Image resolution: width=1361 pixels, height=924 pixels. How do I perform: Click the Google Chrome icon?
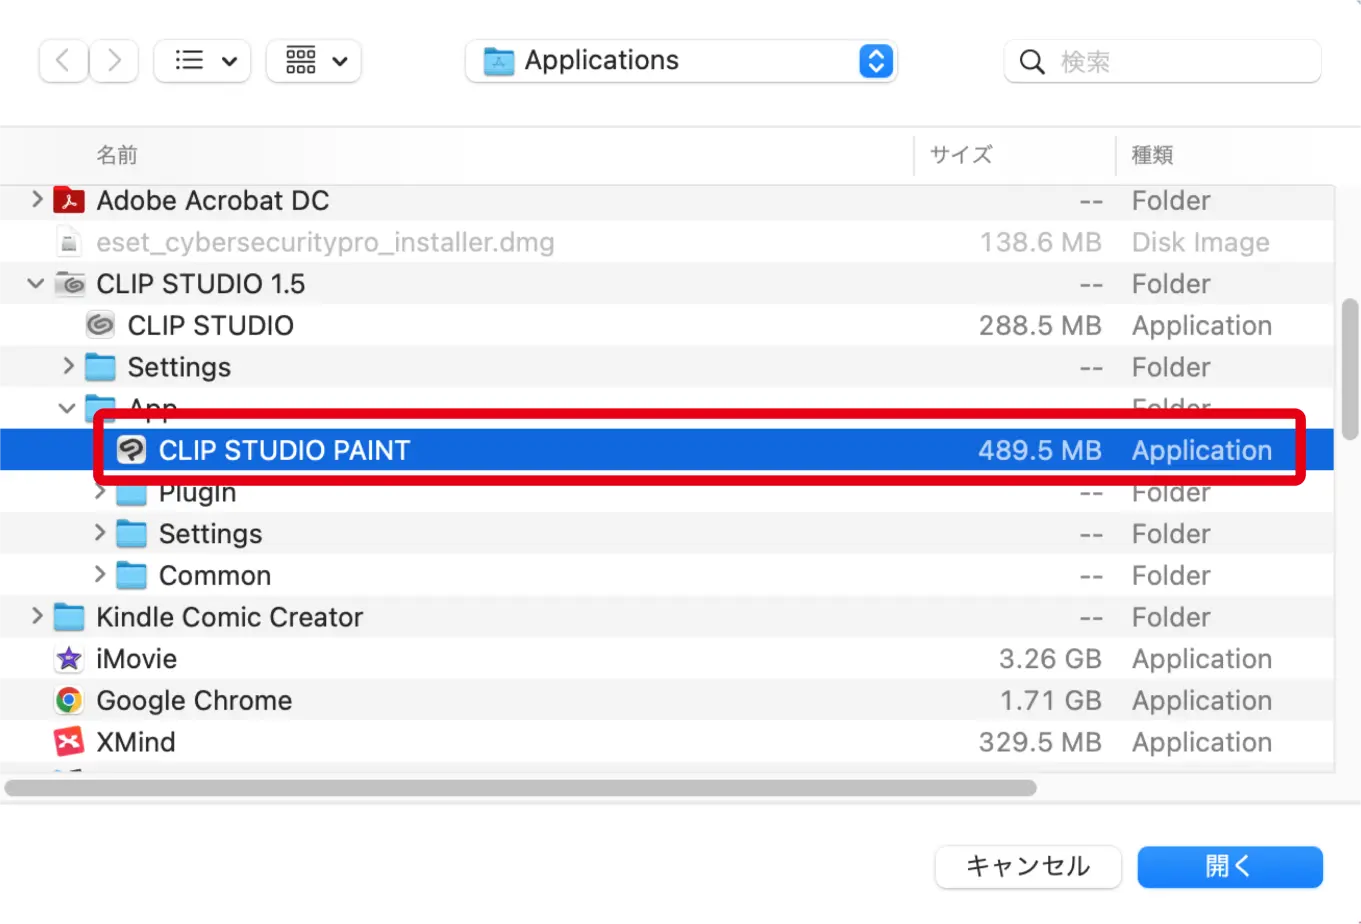click(68, 701)
